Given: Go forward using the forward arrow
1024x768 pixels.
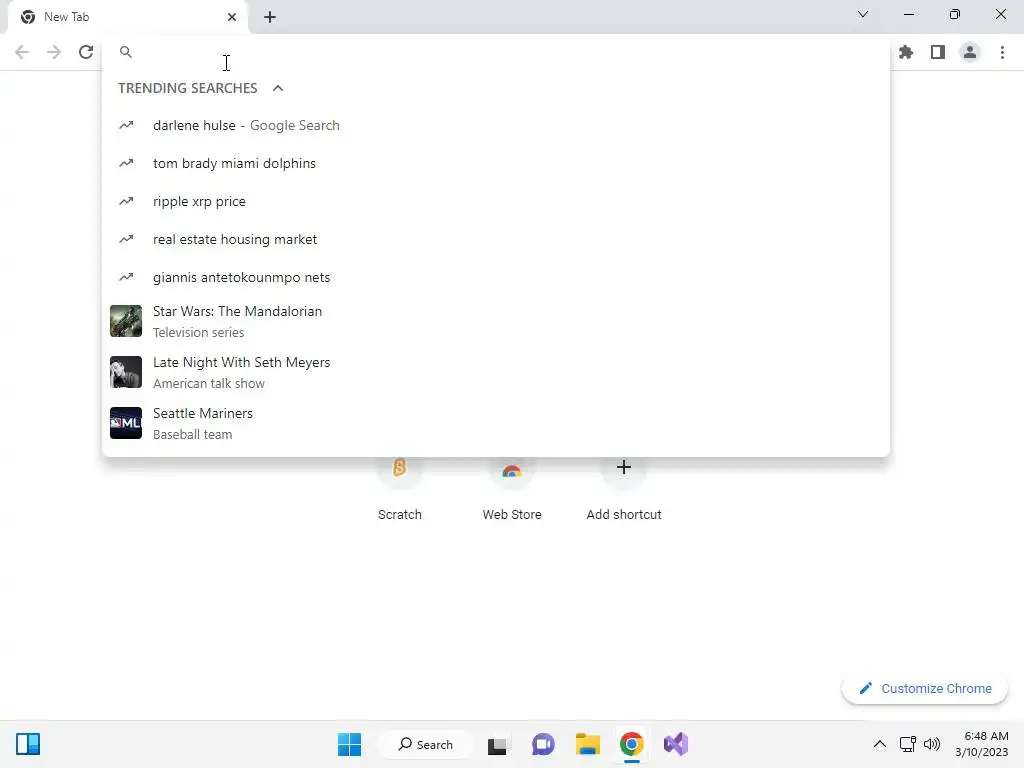Looking at the screenshot, I should click(x=54, y=52).
